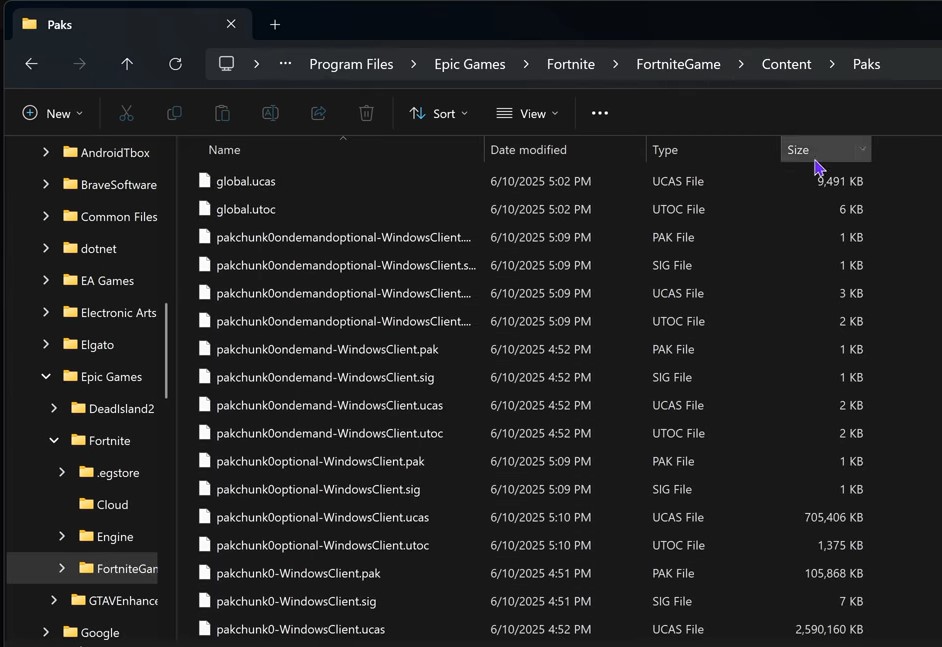Click the Share icon in toolbar
942x647 pixels.
click(x=318, y=114)
